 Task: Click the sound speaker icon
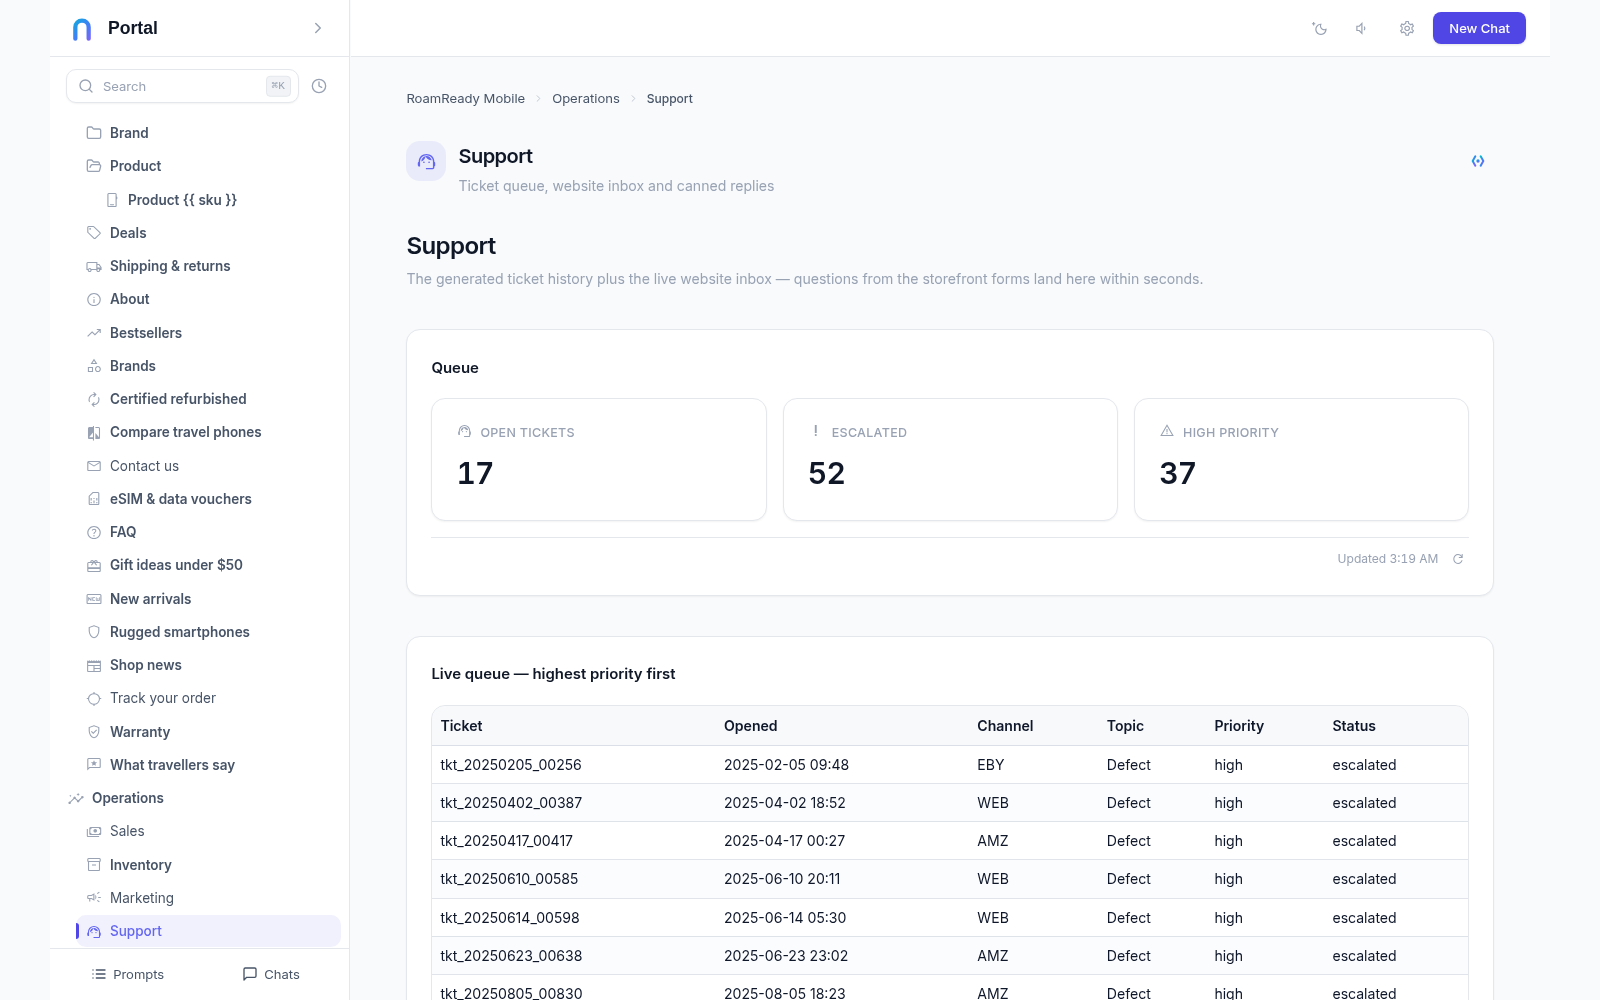1362,29
